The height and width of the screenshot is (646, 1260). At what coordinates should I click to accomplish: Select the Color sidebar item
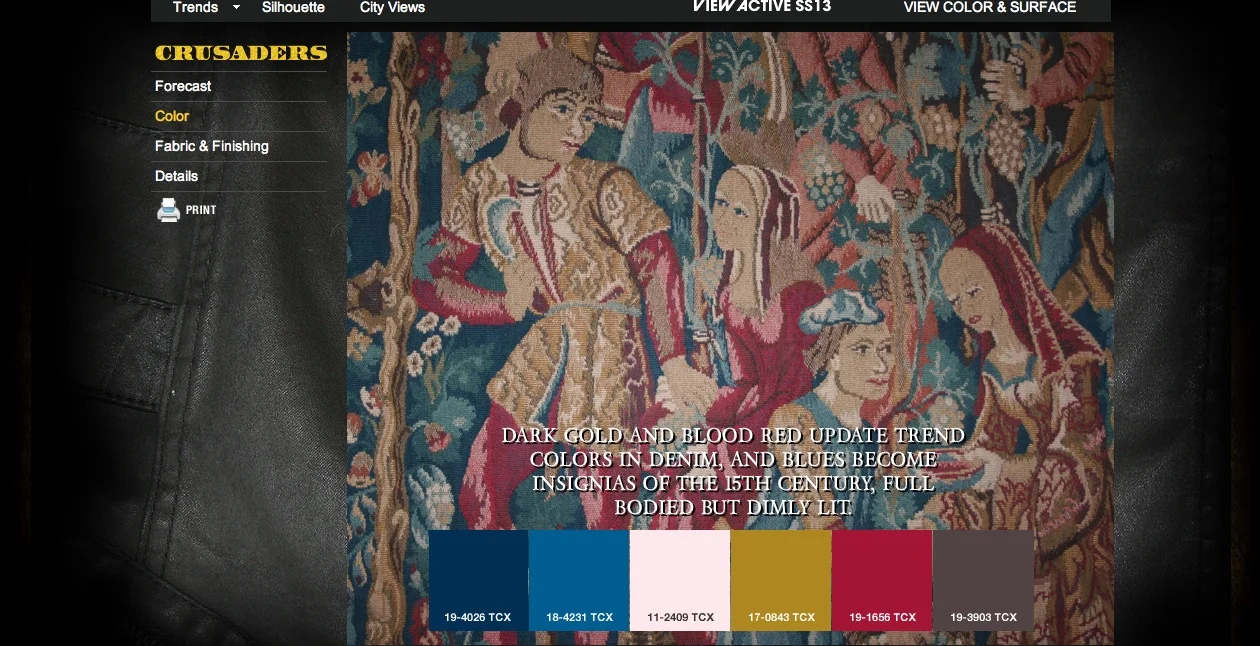click(x=172, y=116)
